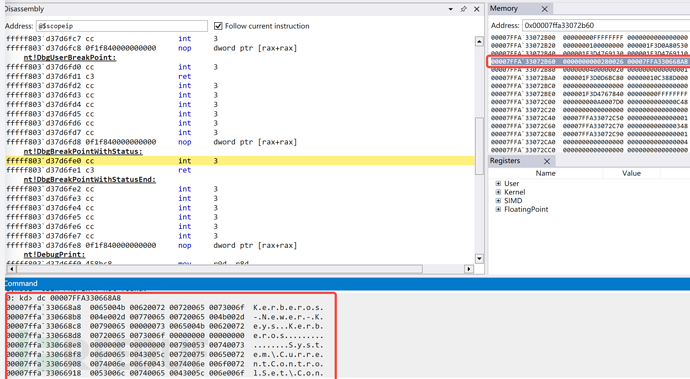This screenshot has height=379, width=690.
Task: Select the nop line at fffff803`d37d6fc8
Action: (x=240, y=48)
